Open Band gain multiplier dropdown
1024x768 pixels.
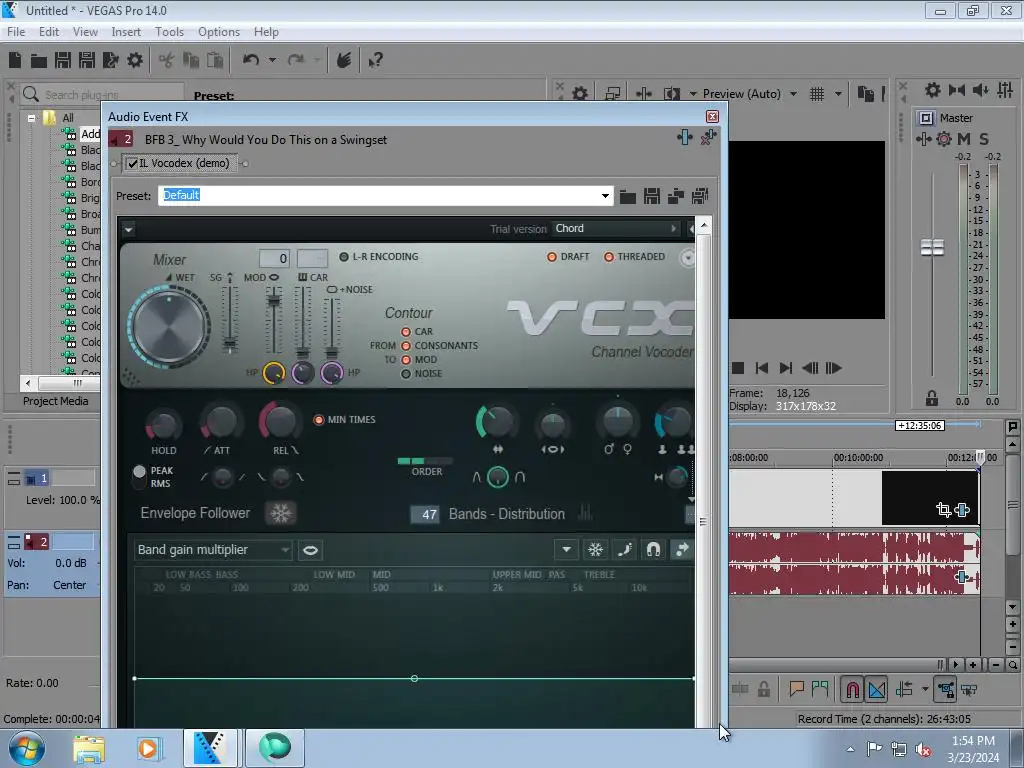[285, 550]
